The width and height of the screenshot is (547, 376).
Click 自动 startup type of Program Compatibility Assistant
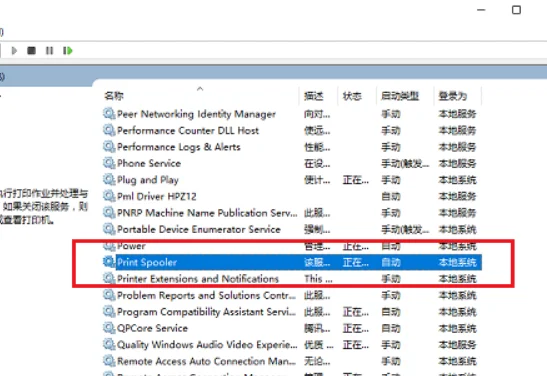pos(391,311)
